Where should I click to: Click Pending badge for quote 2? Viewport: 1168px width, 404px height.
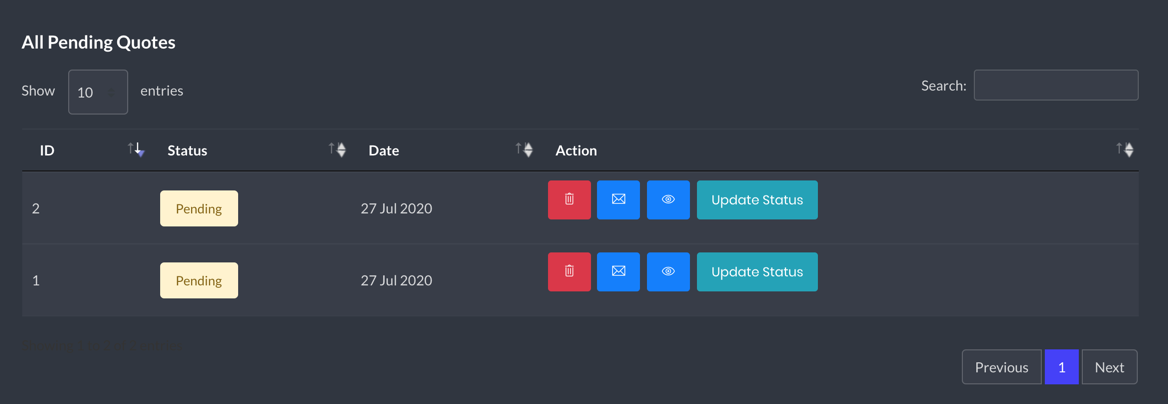click(x=199, y=209)
